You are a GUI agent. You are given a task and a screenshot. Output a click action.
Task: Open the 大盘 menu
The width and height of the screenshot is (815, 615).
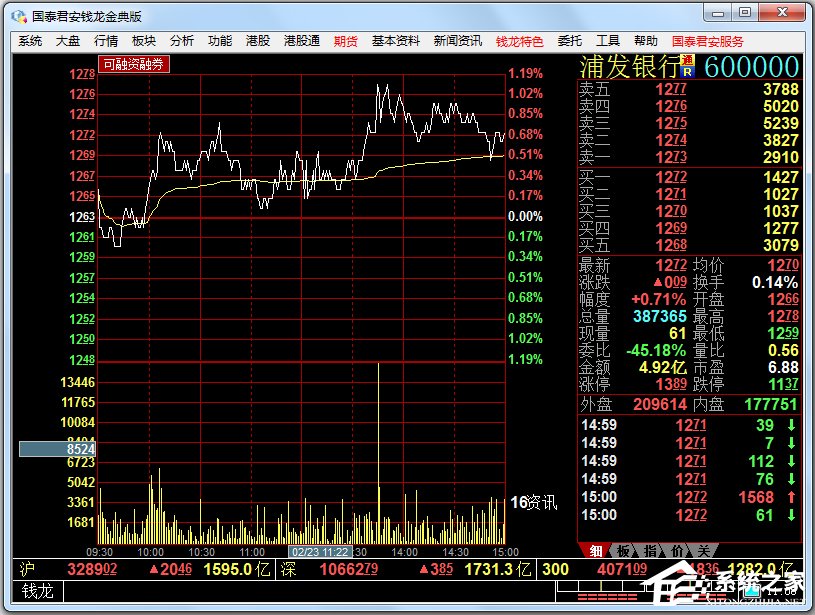pyautogui.click(x=68, y=41)
